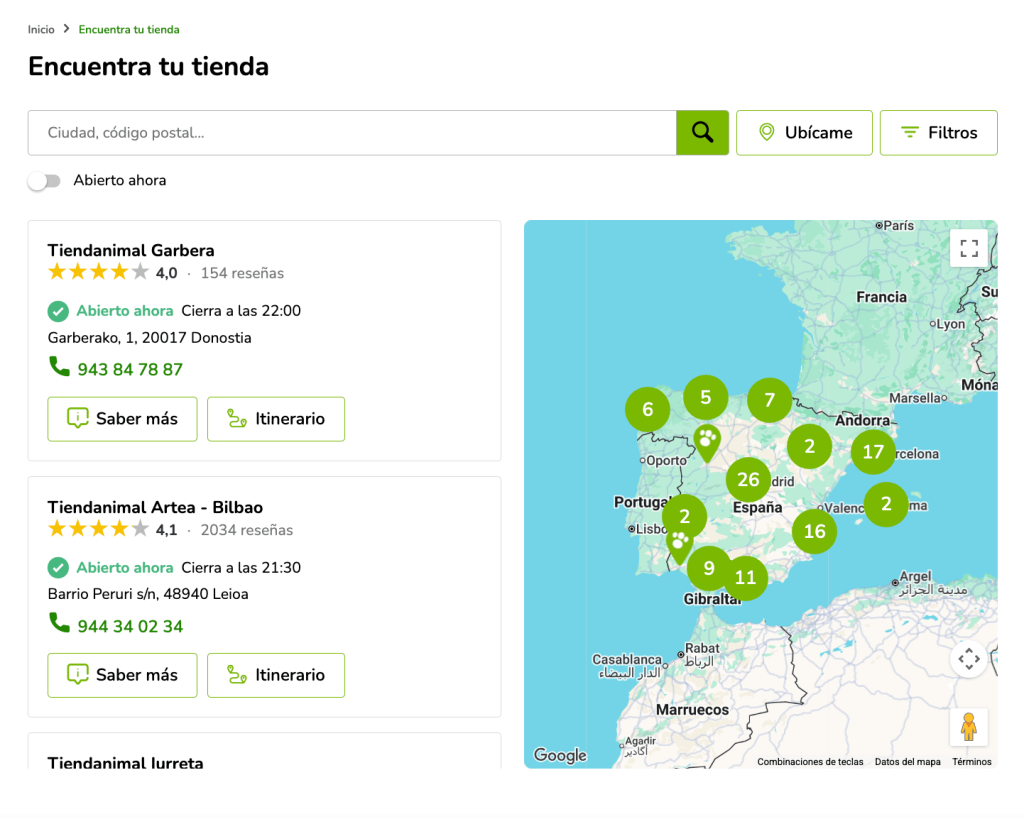Go to Inicio breadcrumb
Viewport: 1024px width, 819px height.
click(41, 29)
